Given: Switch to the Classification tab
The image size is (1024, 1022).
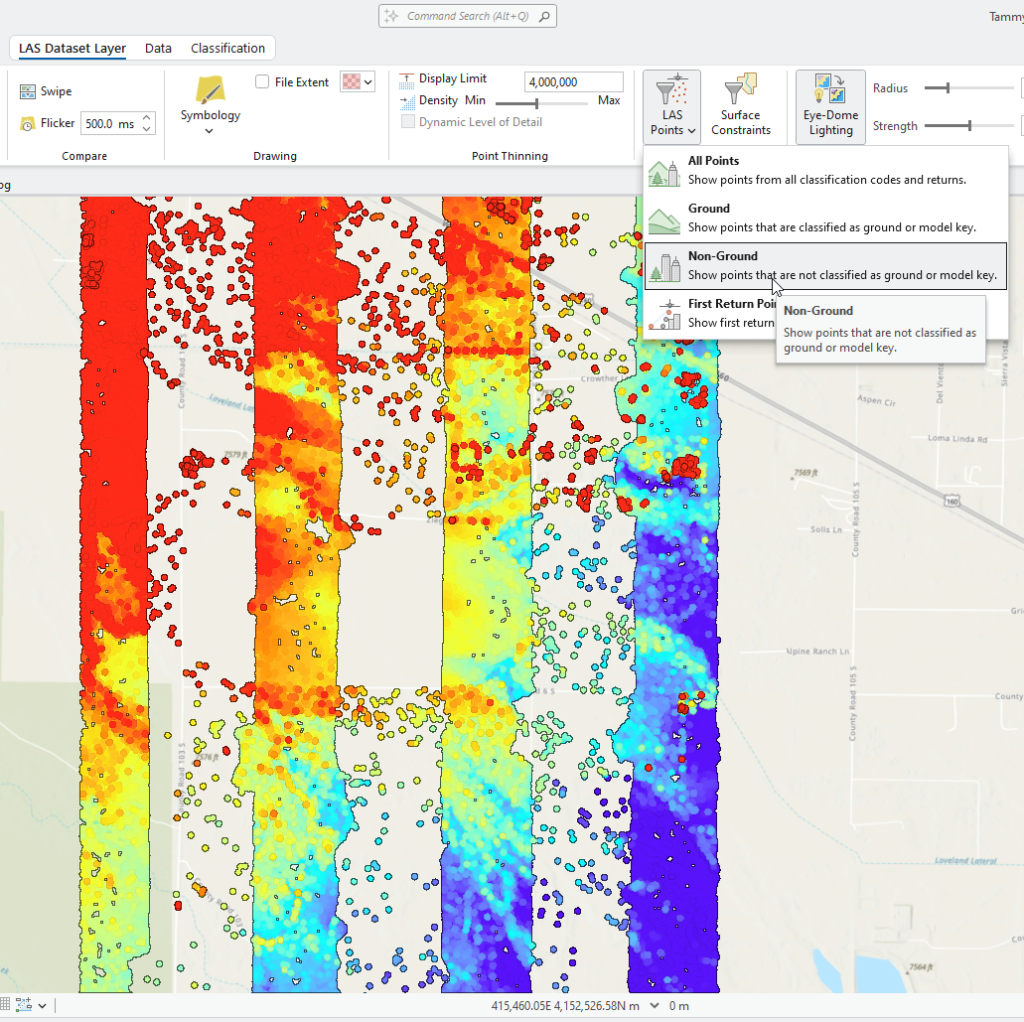Looking at the screenshot, I should point(227,47).
